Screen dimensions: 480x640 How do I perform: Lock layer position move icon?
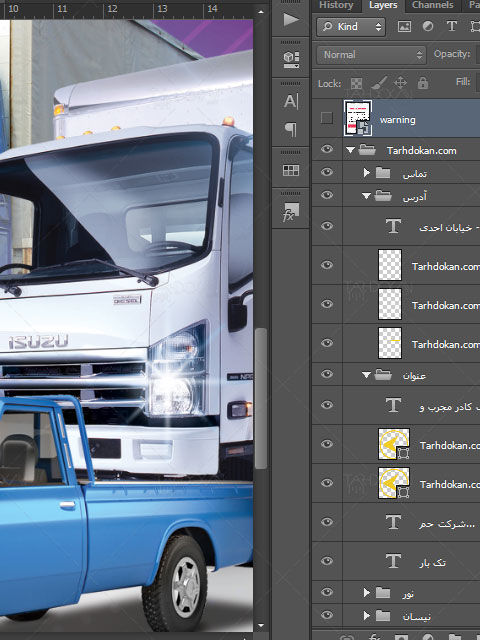click(400, 83)
